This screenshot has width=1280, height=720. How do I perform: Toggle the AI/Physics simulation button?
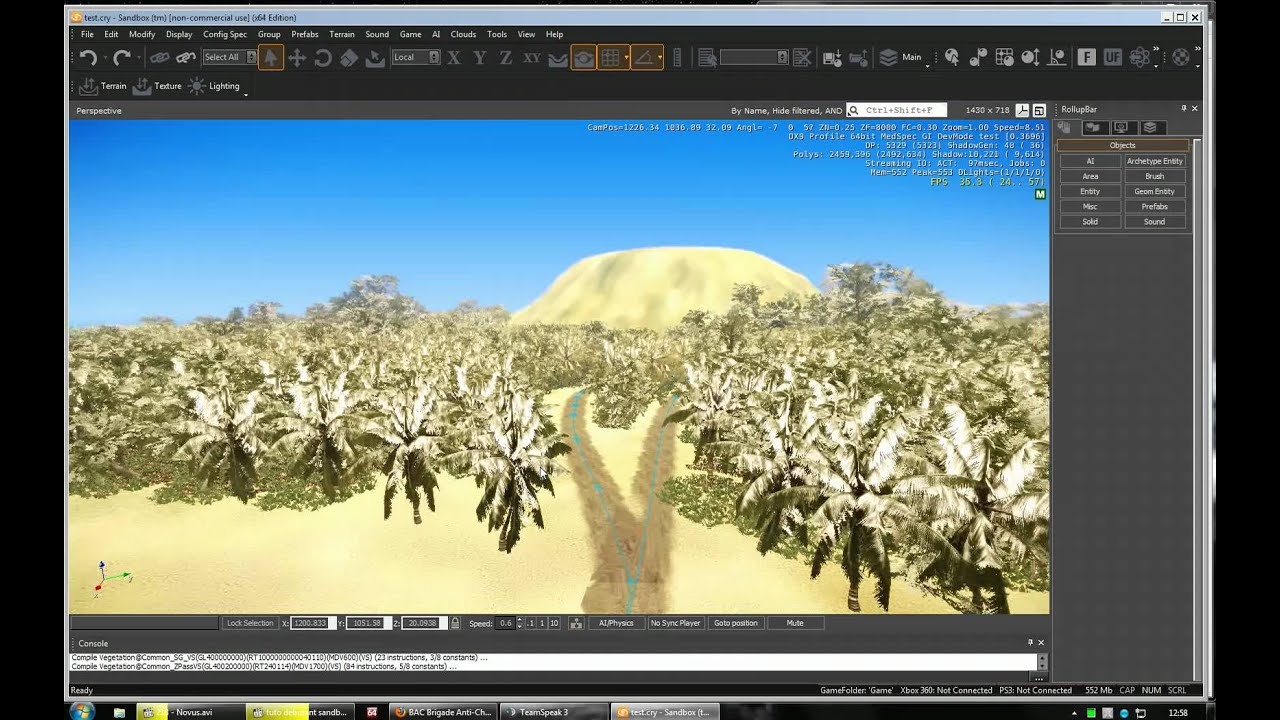coord(616,623)
